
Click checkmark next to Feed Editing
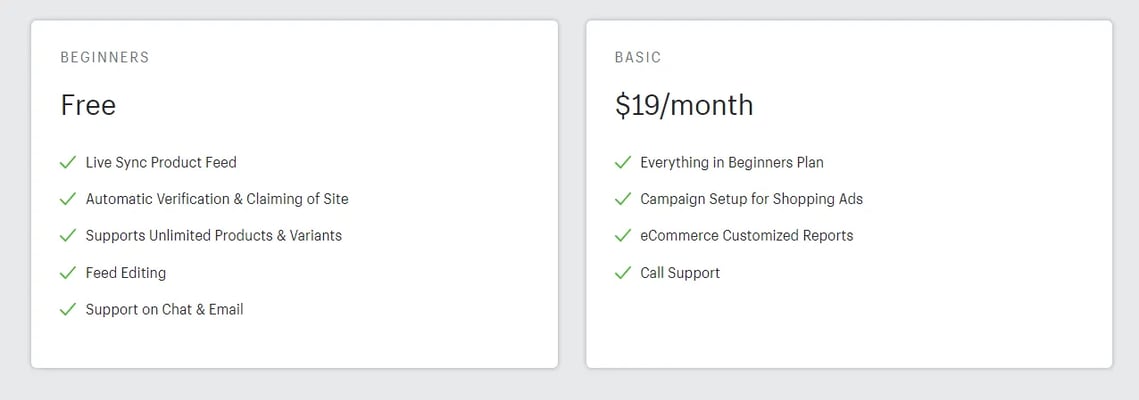click(x=68, y=273)
